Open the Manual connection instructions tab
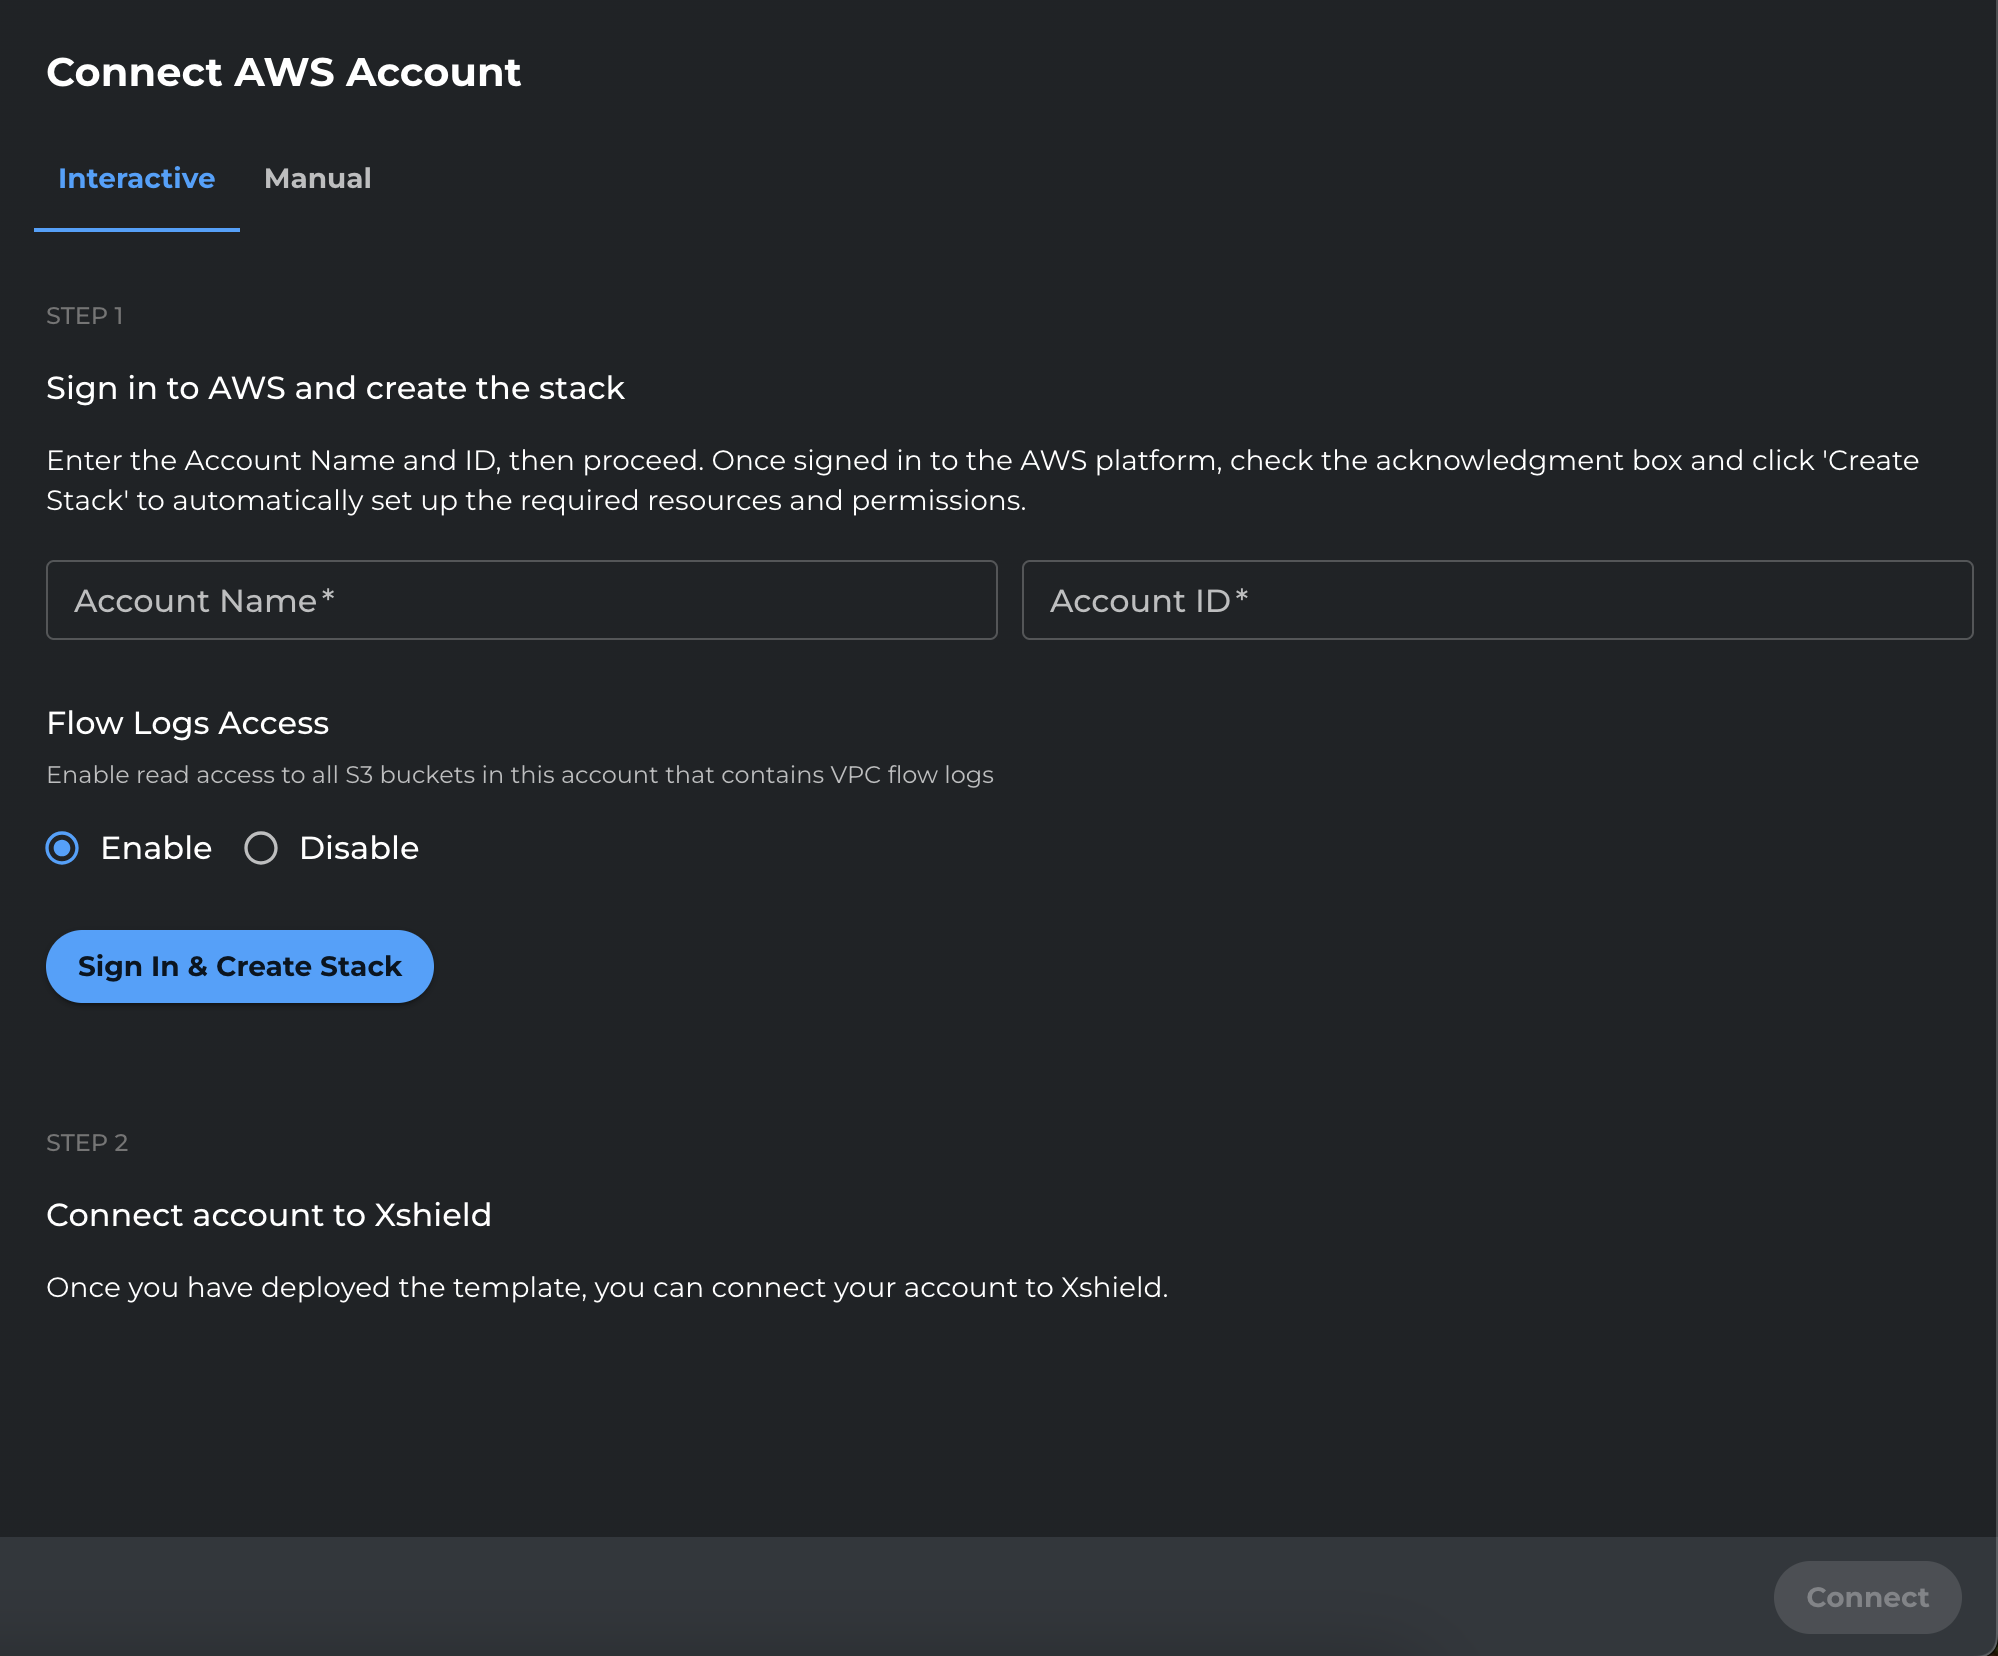 click(317, 179)
